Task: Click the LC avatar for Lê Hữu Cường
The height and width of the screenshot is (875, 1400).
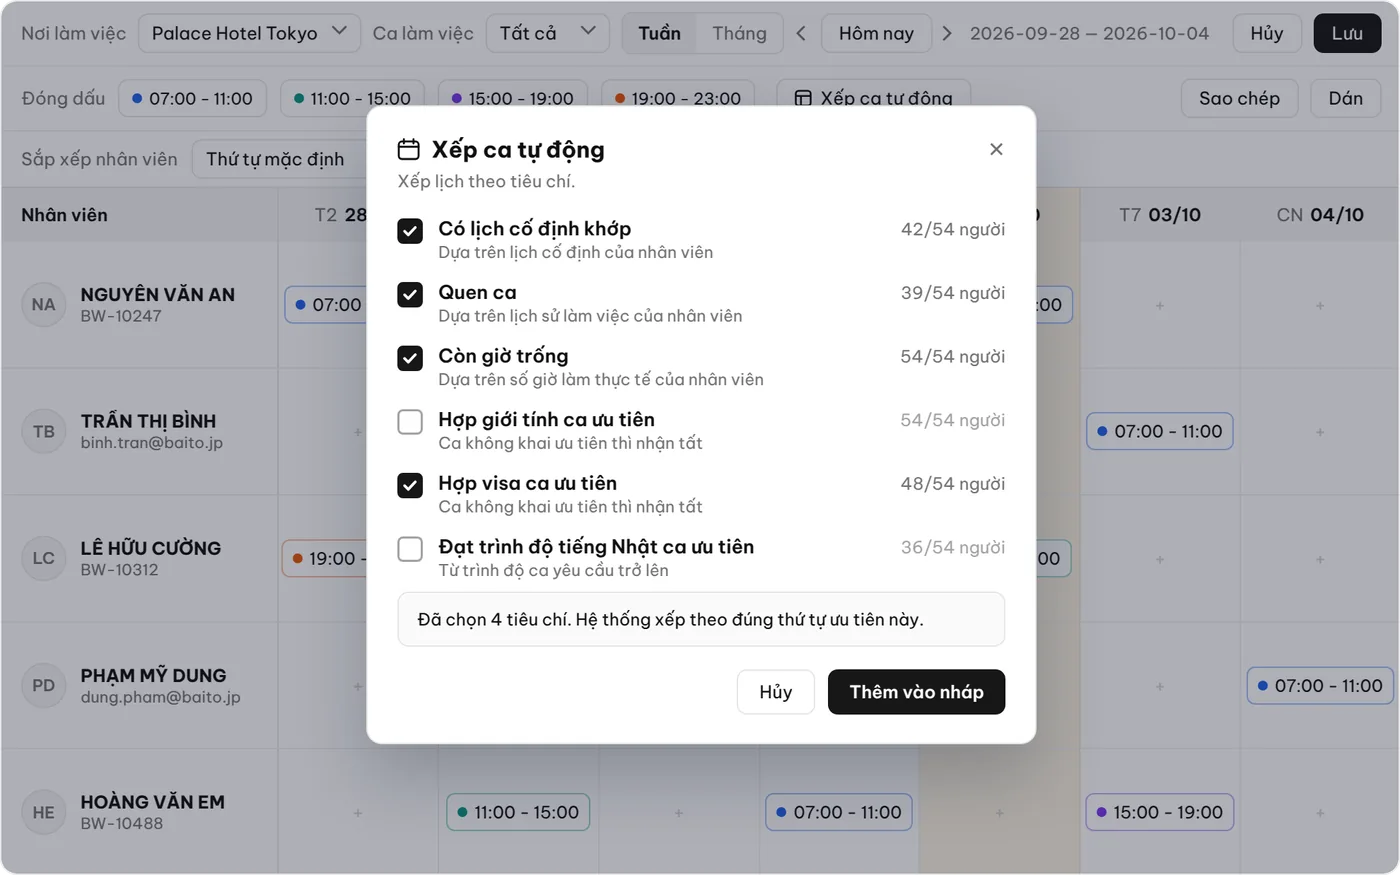Action: click(43, 559)
